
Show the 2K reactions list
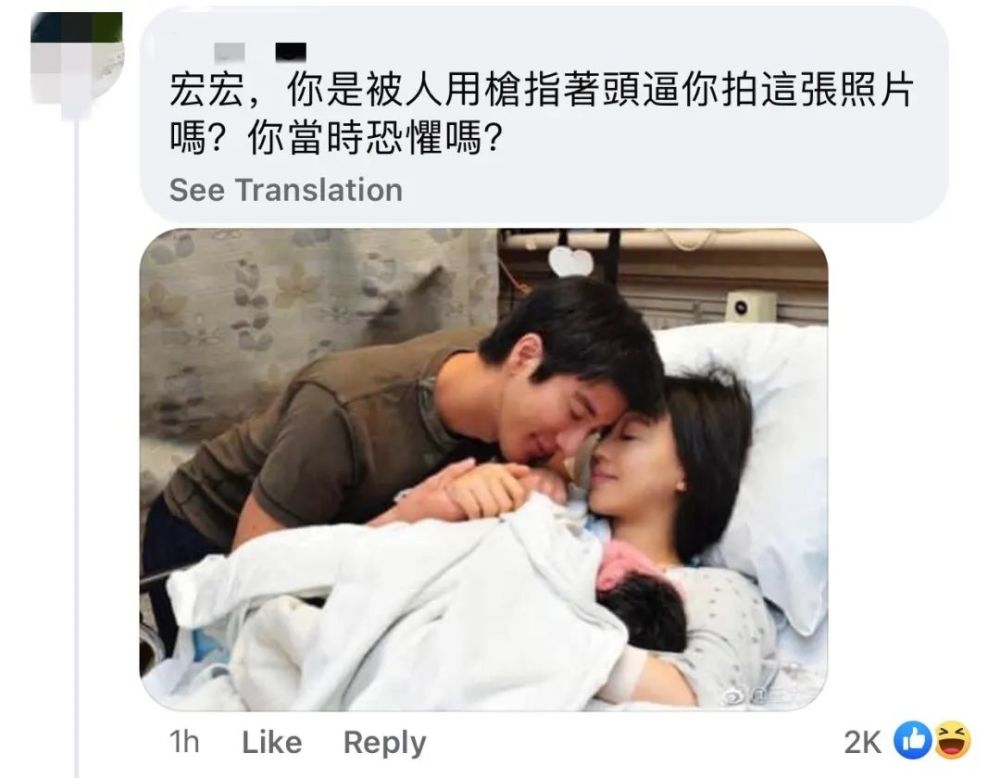click(x=862, y=742)
